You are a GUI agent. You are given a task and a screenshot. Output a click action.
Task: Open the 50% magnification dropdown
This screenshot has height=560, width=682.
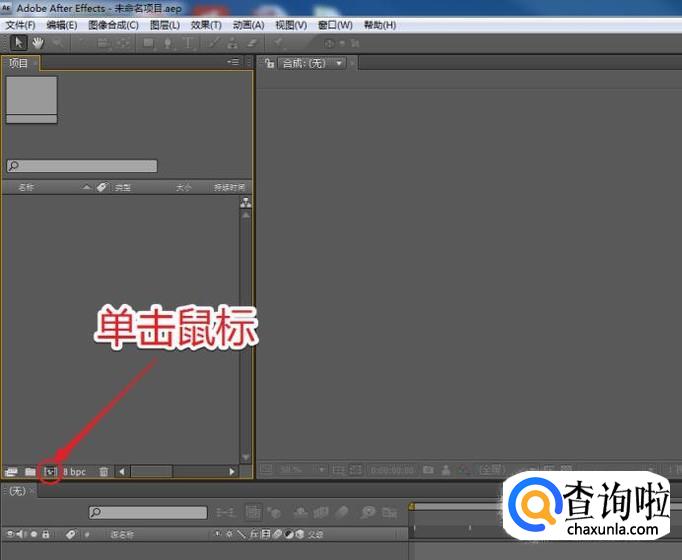(293, 469)
